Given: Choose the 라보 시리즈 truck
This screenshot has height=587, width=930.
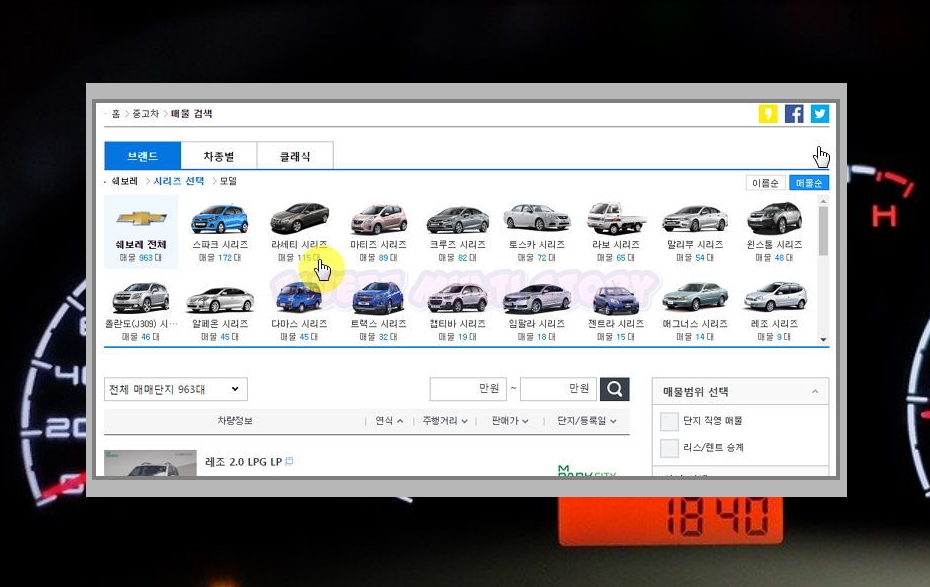Looking at the screenshot, I should [x=616, y=232].
